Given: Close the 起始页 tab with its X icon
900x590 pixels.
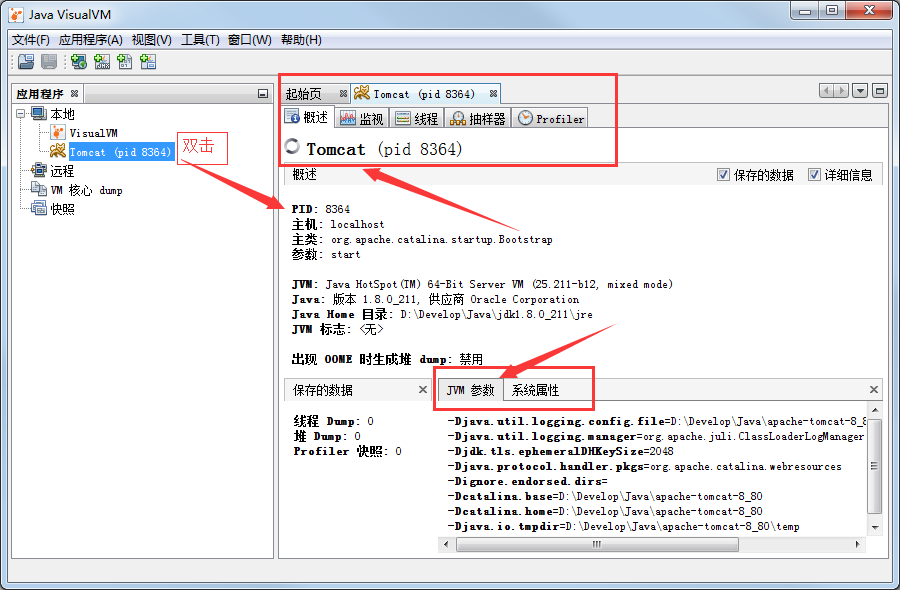Looking at the screenshot, I should 343,94.
